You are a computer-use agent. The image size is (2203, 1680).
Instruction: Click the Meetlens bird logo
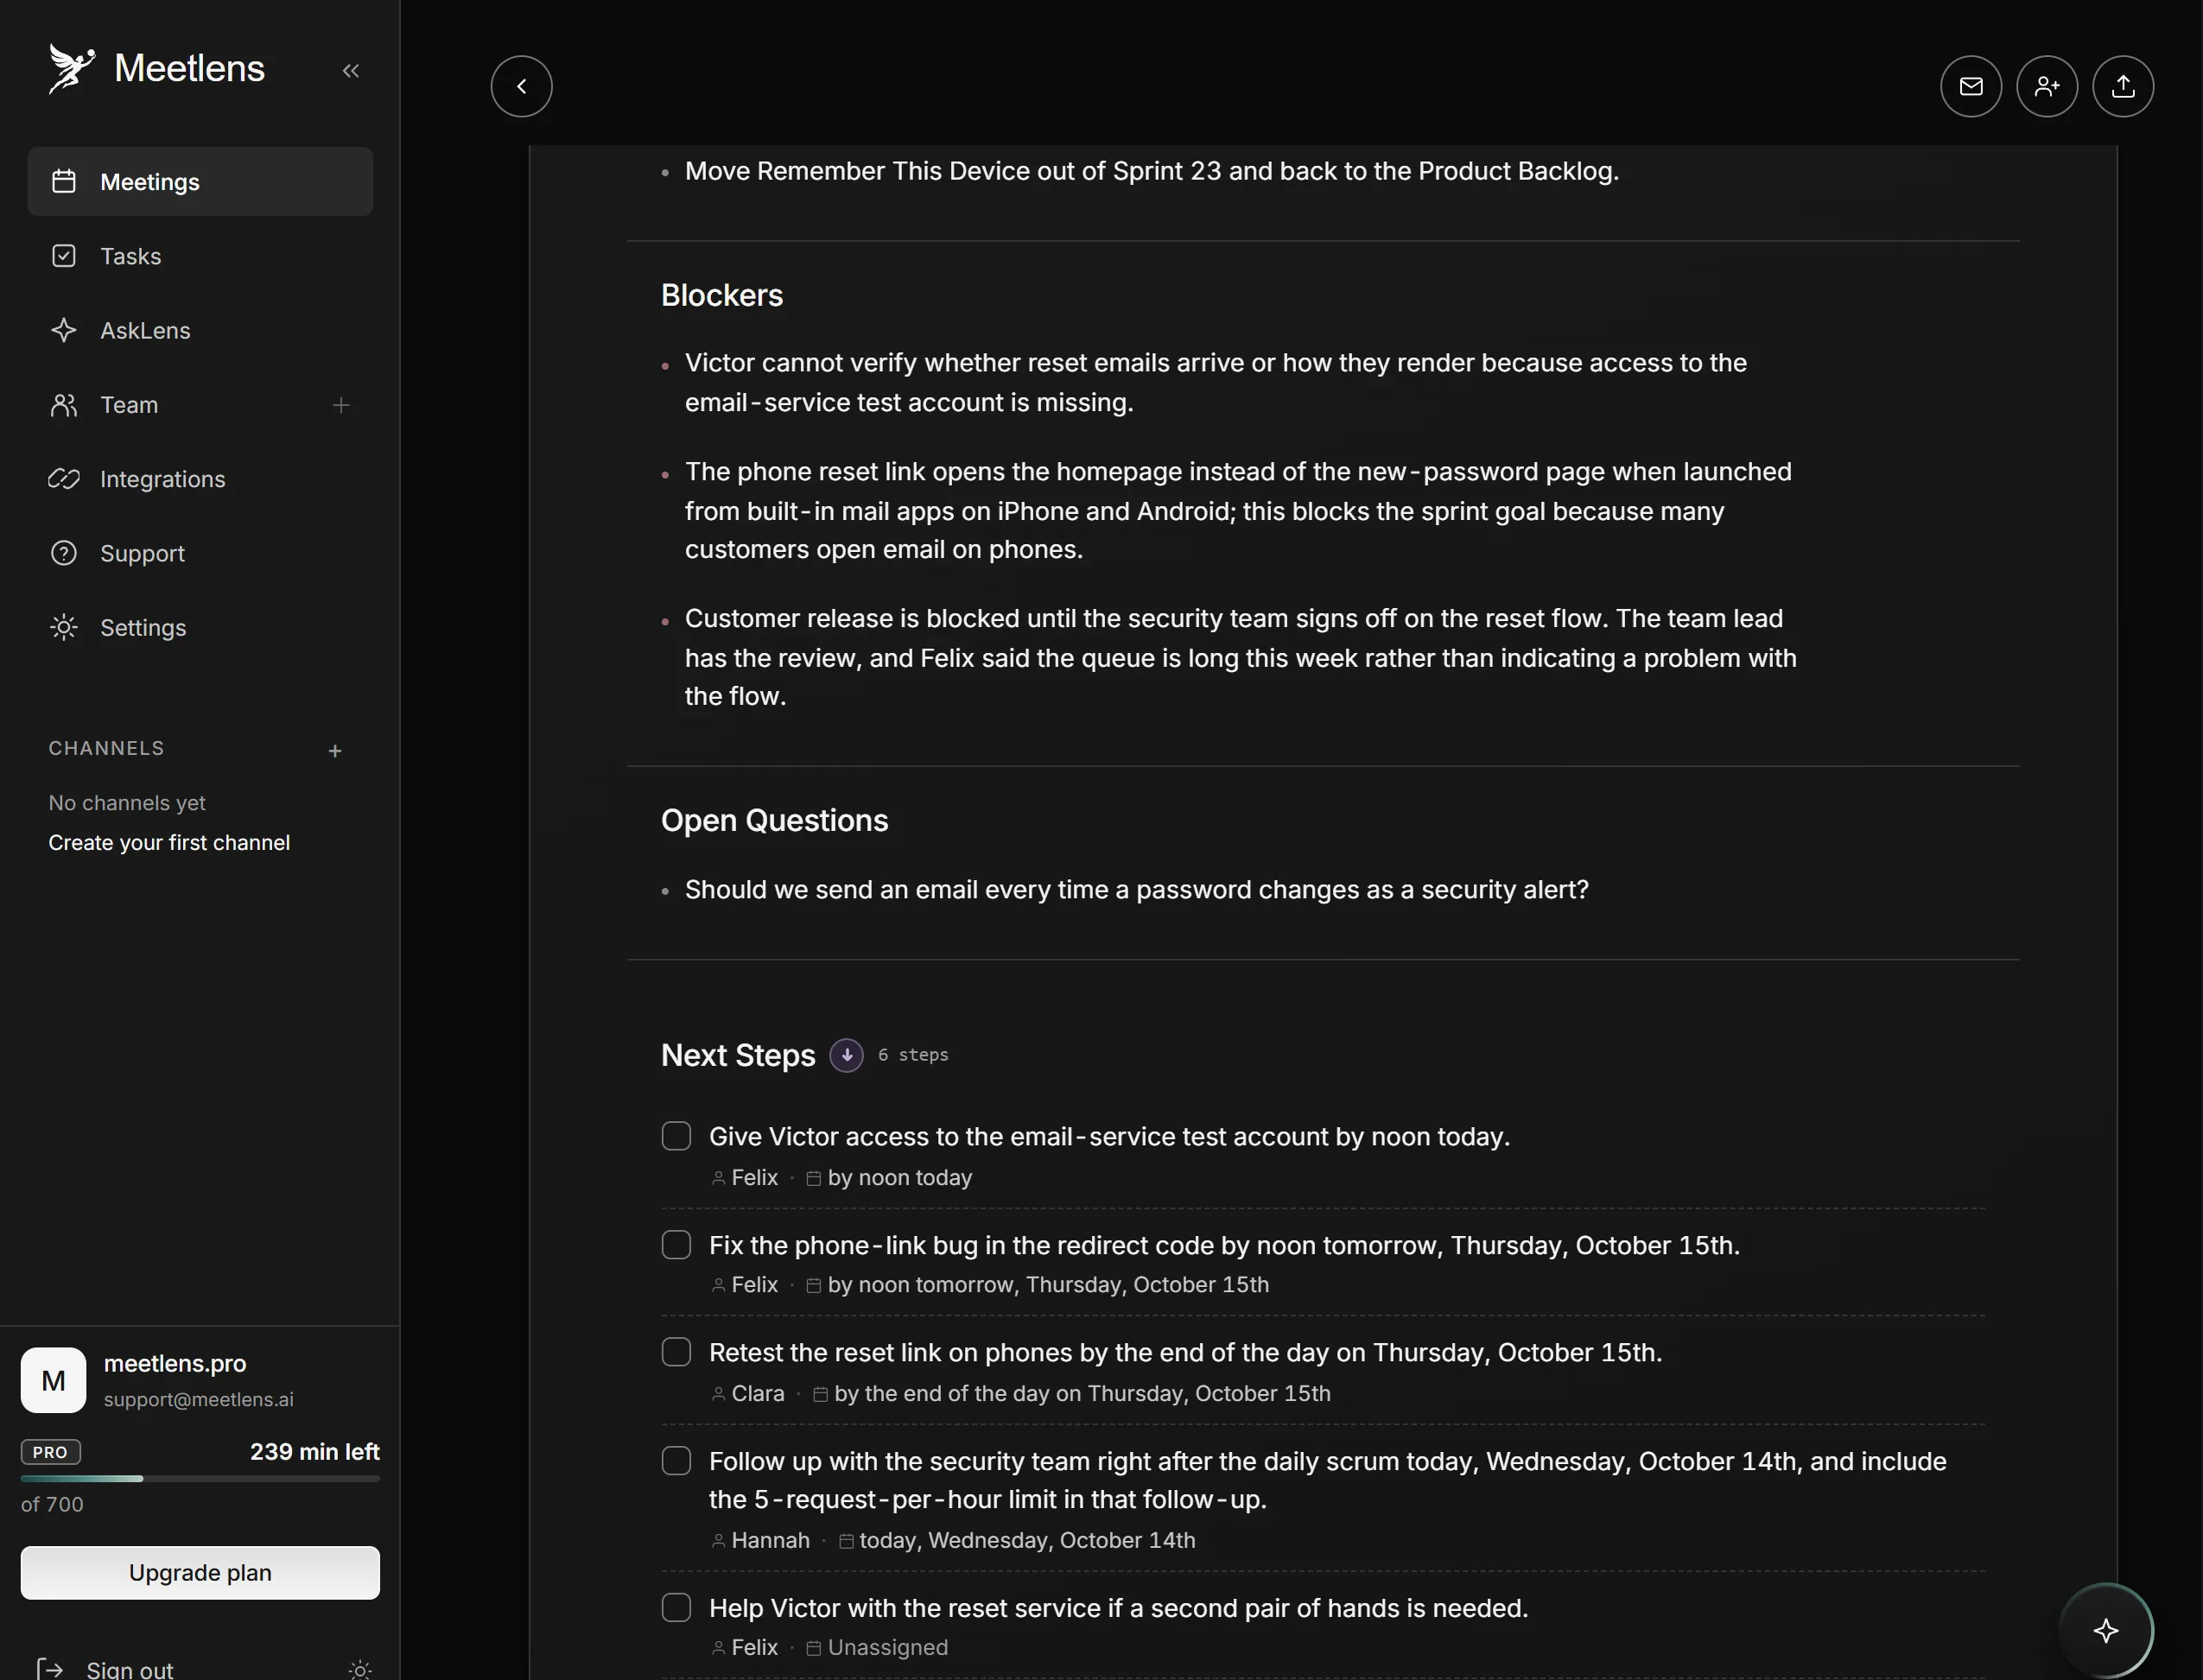pos(71,69)
